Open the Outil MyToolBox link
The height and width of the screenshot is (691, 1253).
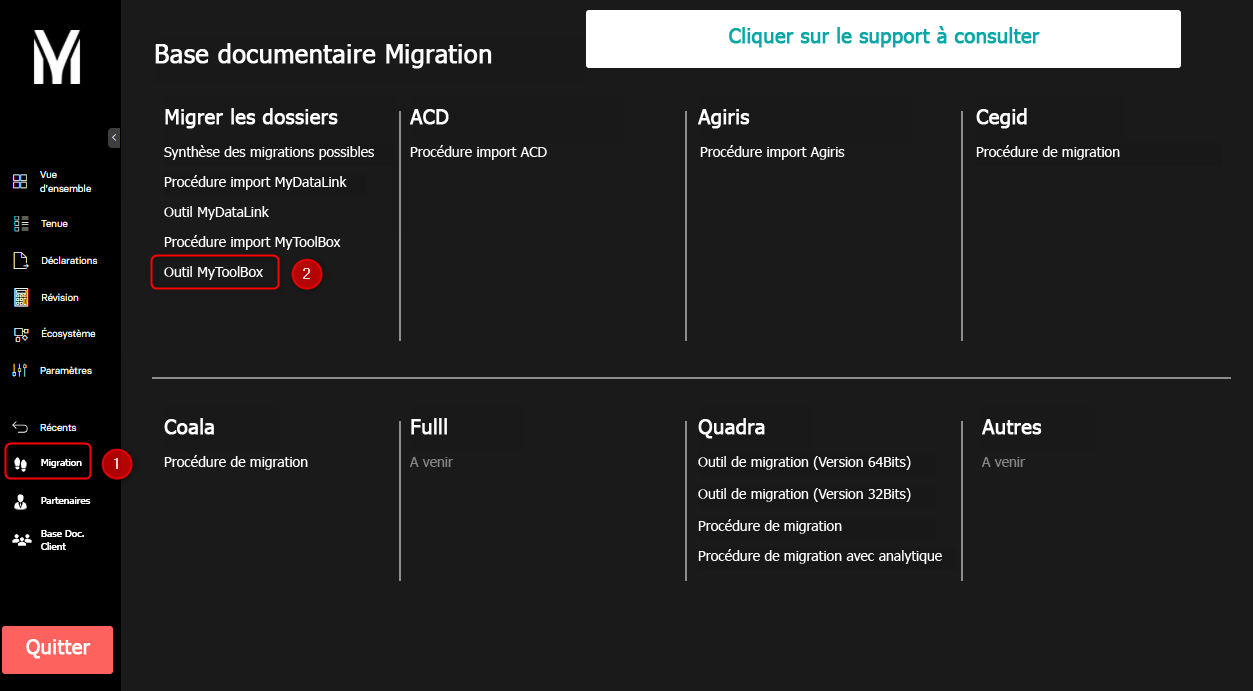(x=214, y=272)
